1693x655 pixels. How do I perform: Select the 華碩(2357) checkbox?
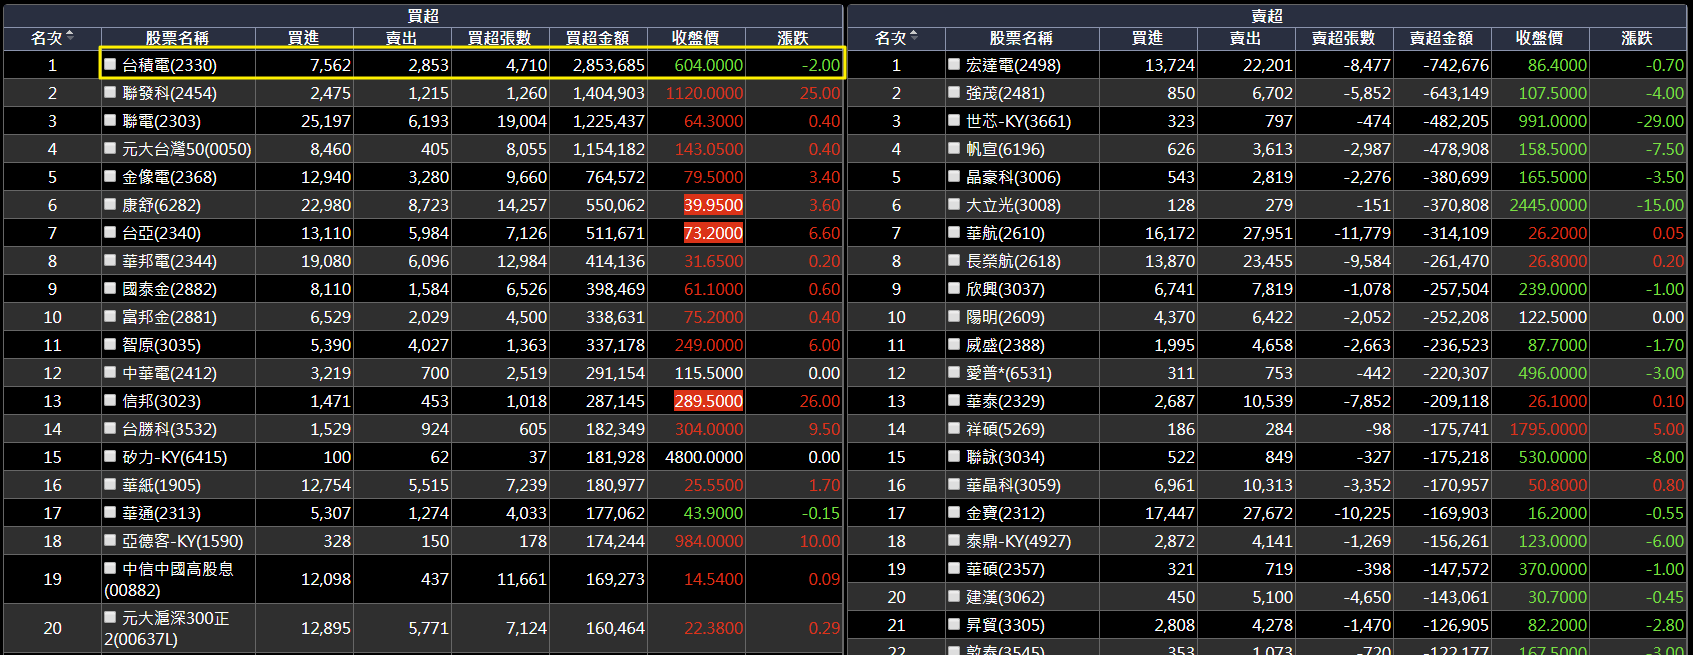coord(954,568)
